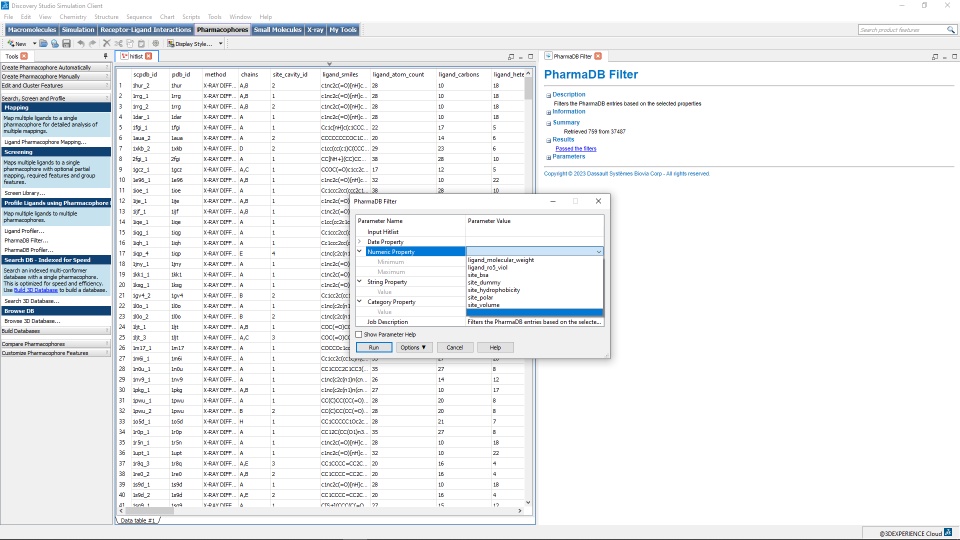
Task: Pick site_hydrophobicity option
Action: click(x=493, y=290)
